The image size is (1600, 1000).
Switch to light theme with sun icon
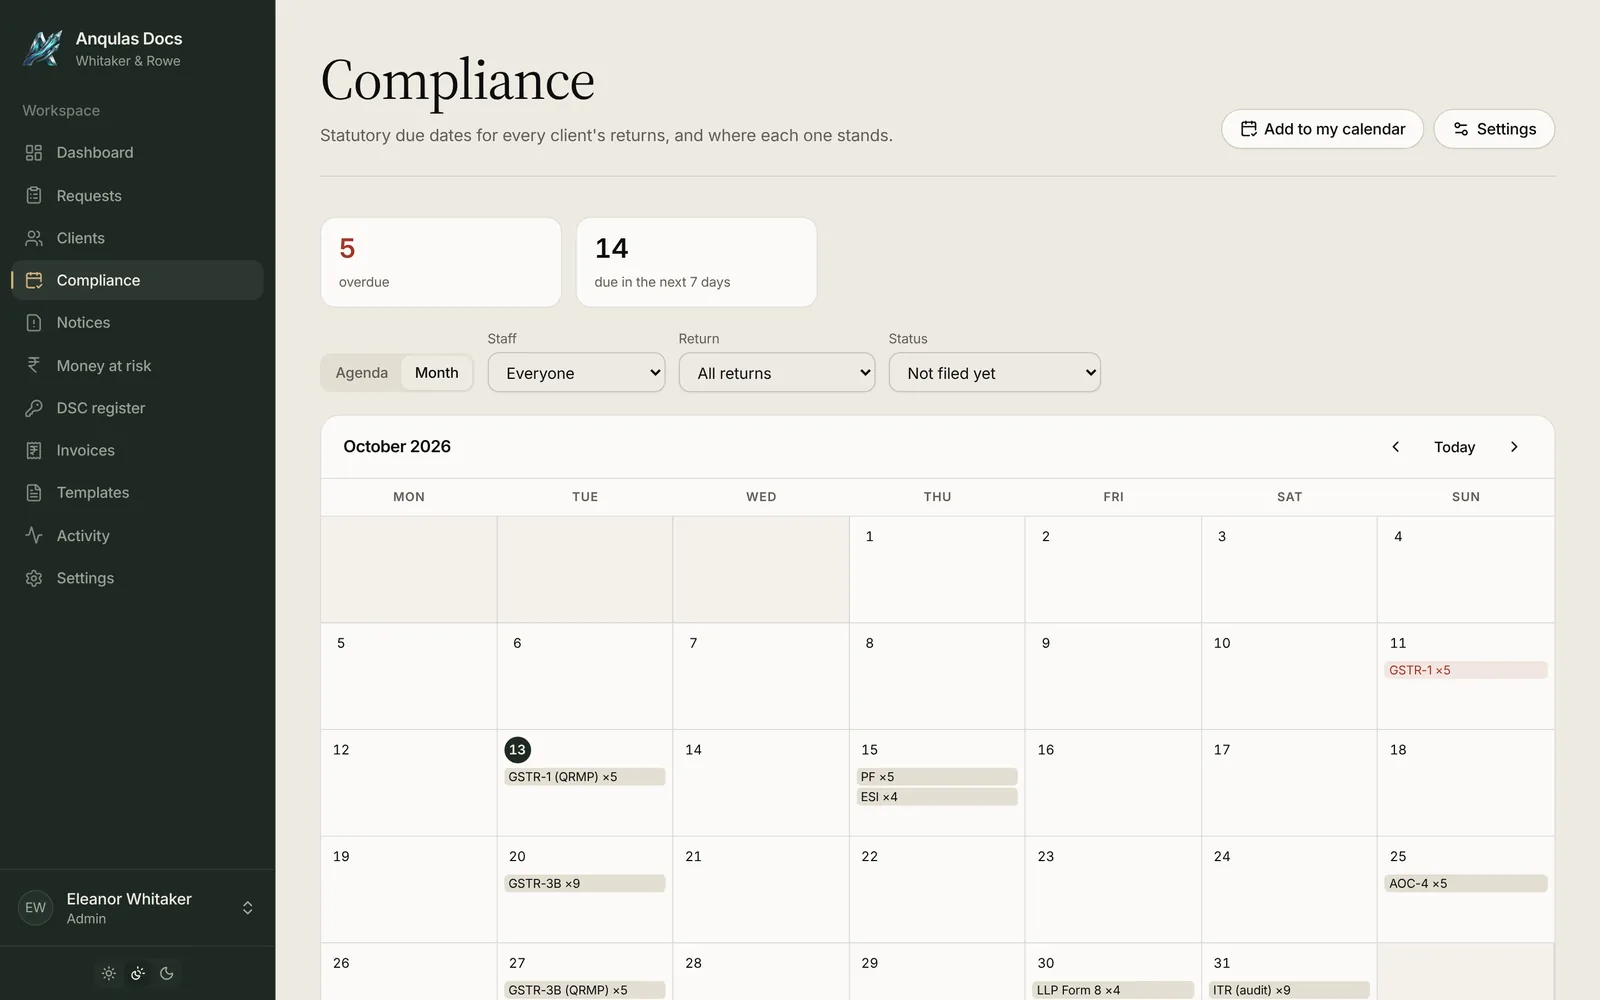coord(109,974)
